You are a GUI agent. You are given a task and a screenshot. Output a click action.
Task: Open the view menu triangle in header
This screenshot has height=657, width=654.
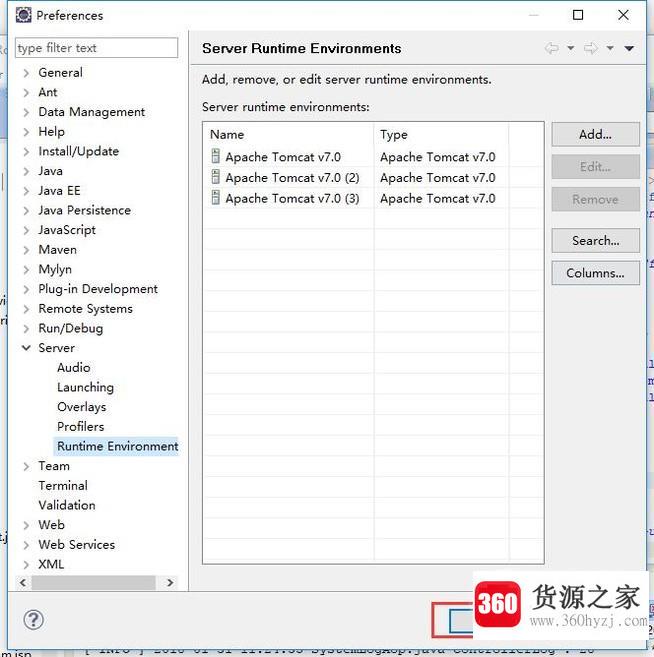(x=629, y=49)
